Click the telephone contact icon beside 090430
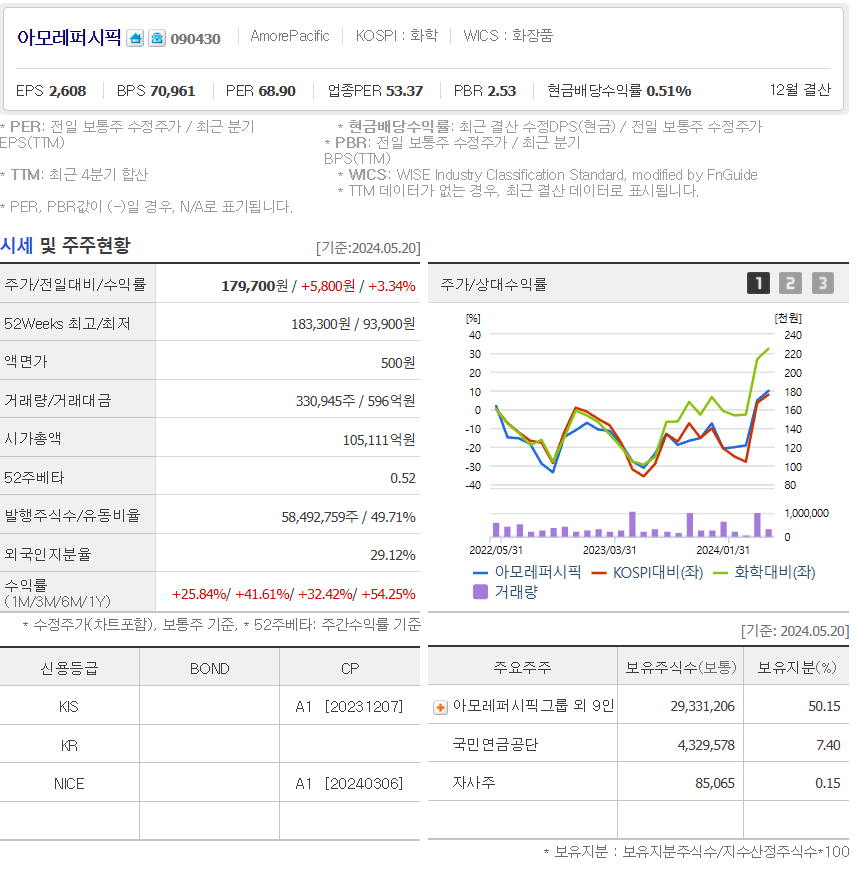This screenshot has height=873, width=861. coord(156,38)
